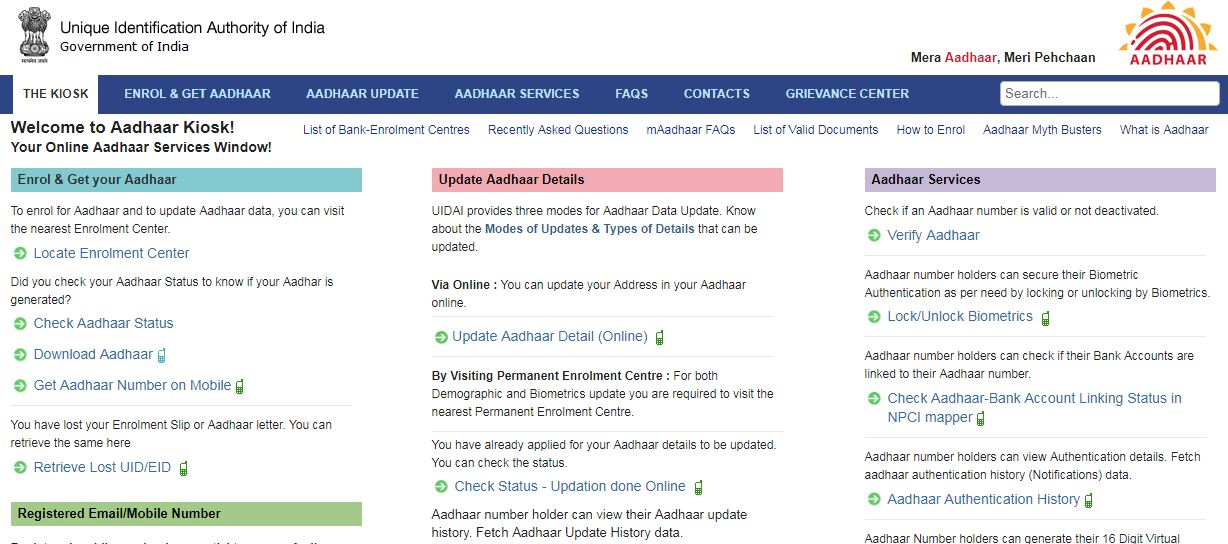Open the AADHAAR SERVICES menu
Screen dimensions: 1228x544
click(517, 94)
